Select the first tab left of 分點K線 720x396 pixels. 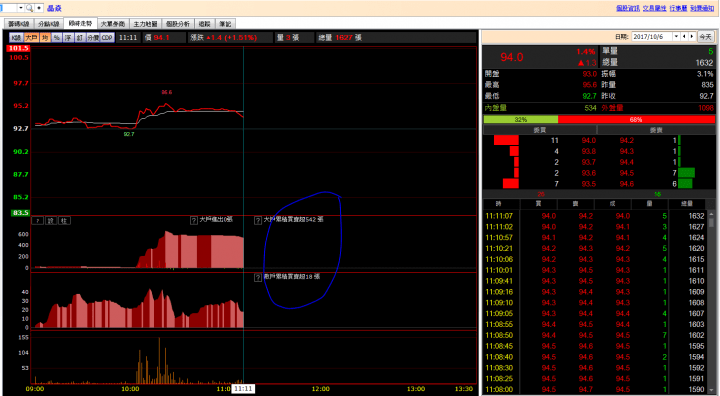pyautogui.click(x=19, y=24)
